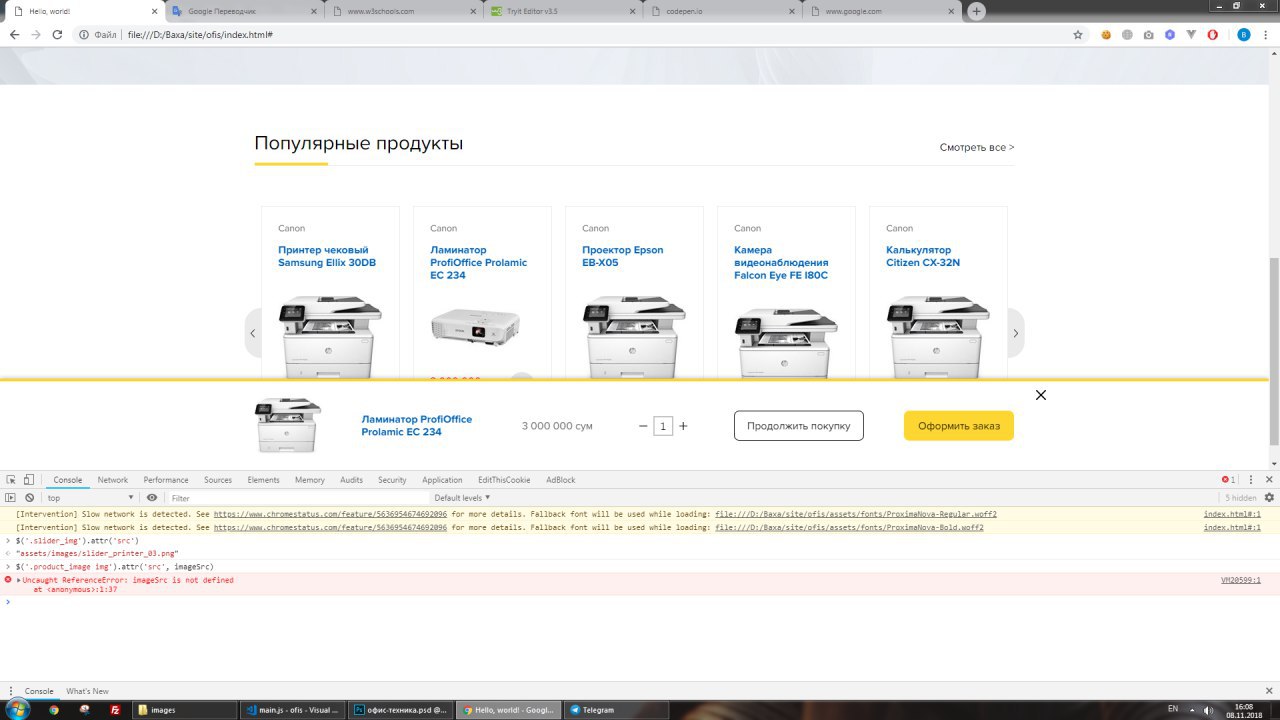Viewport: 1280px width, 720px height.
Task: Switch to the codepen.io browser tab
Action: click(x=720, y=11)
